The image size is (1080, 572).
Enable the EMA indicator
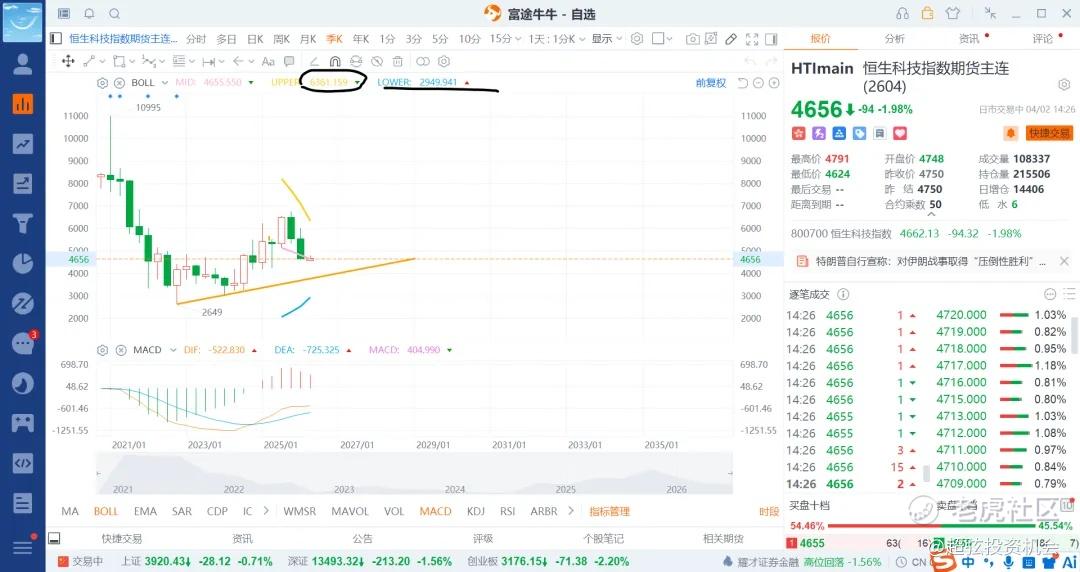(145, 511)
